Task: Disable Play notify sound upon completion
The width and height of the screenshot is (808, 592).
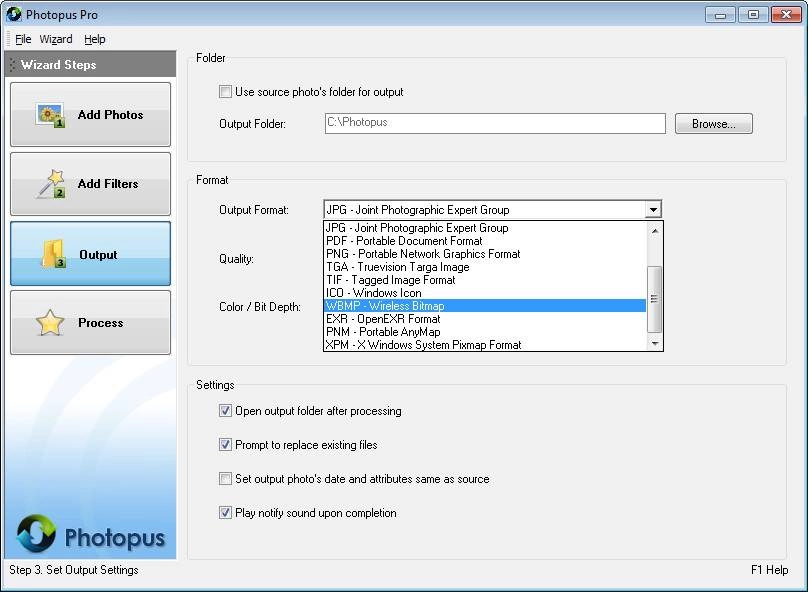Action: point(225,513)
